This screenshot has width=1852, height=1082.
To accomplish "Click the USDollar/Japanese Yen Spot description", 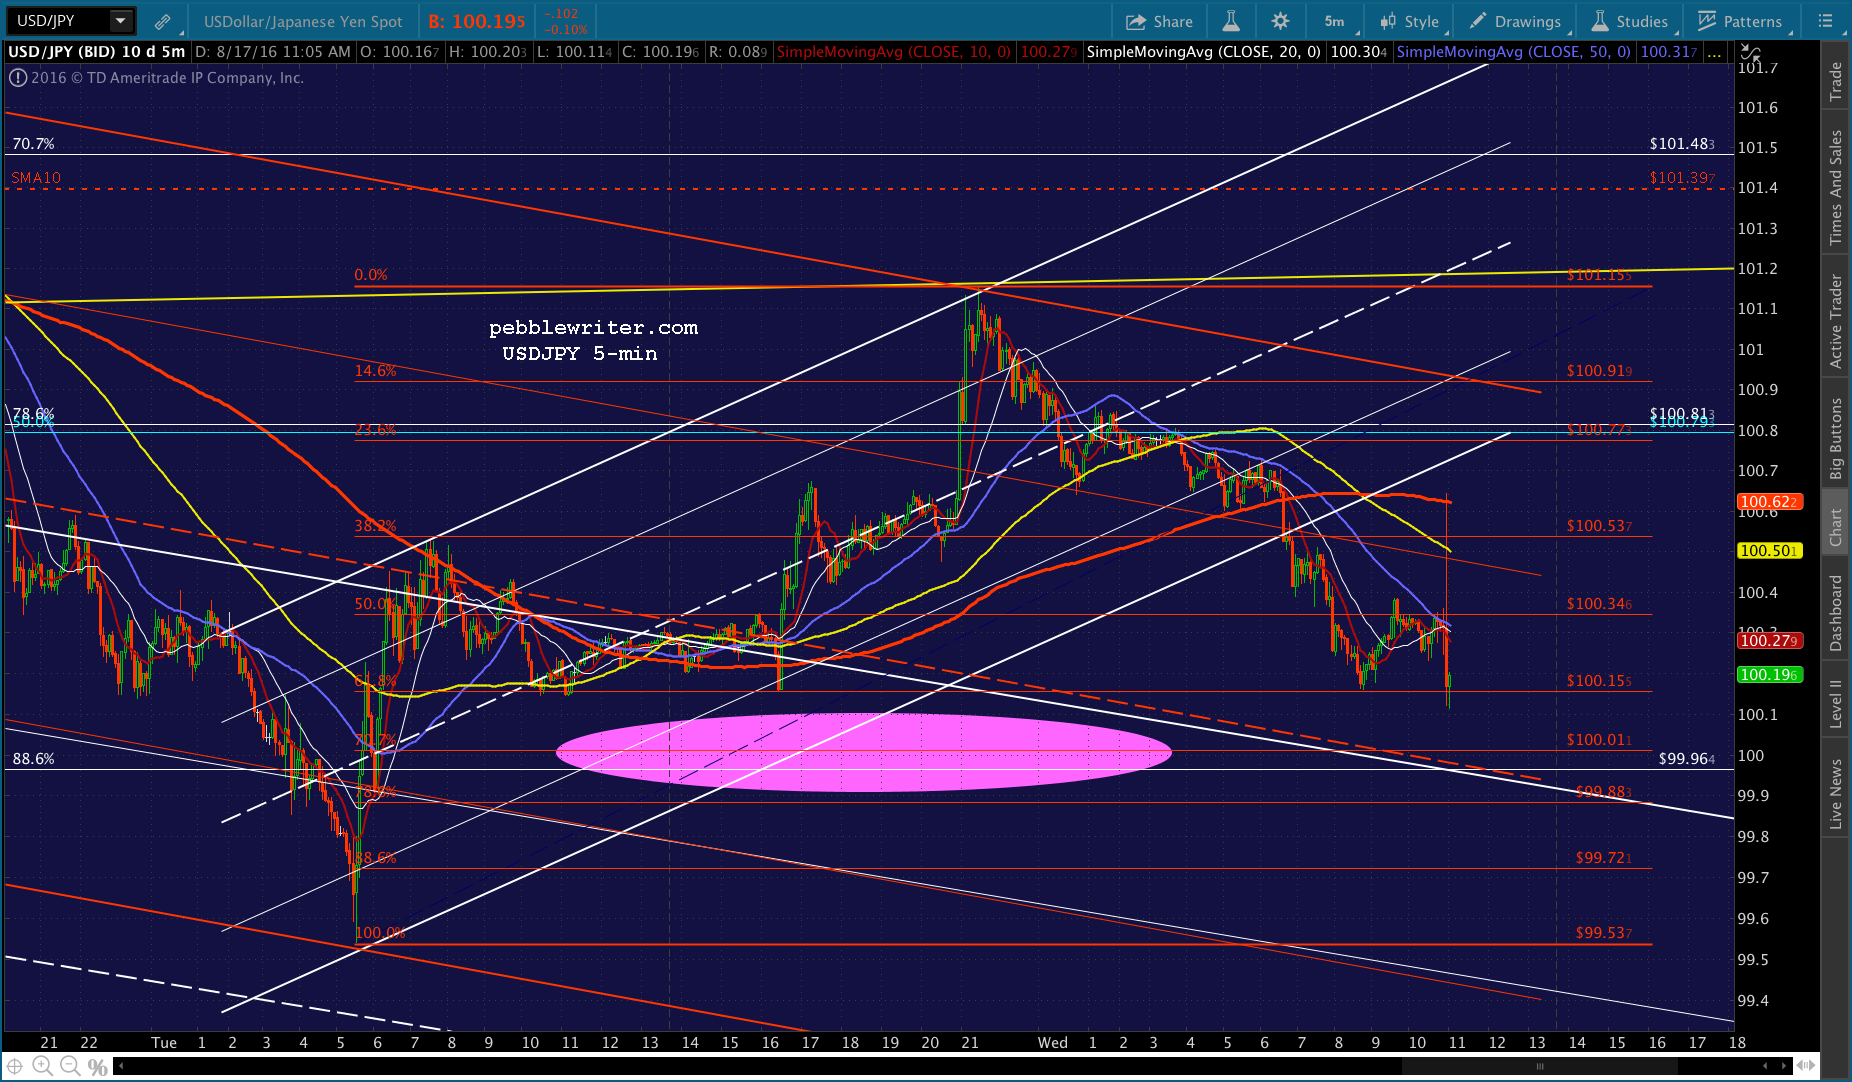I will click(303, 21).
